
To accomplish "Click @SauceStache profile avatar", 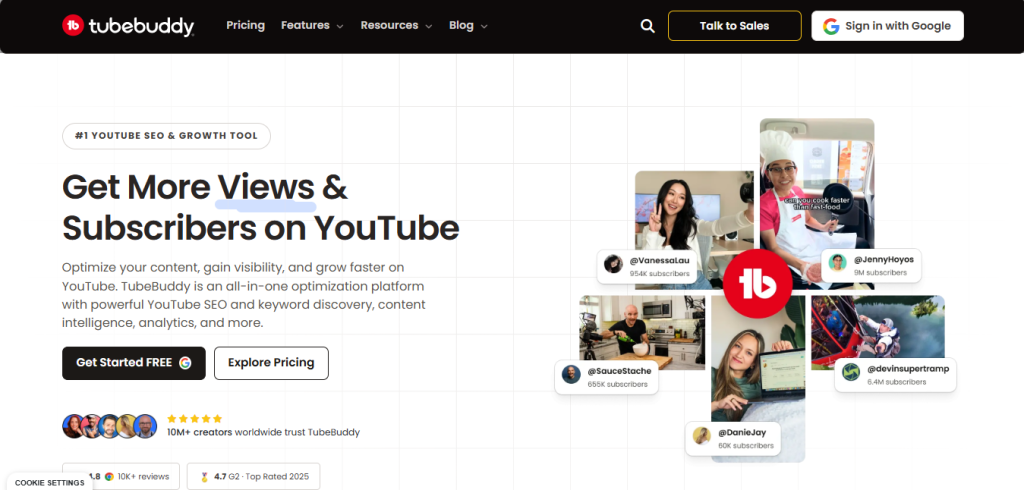I will [x=571, y=374].
